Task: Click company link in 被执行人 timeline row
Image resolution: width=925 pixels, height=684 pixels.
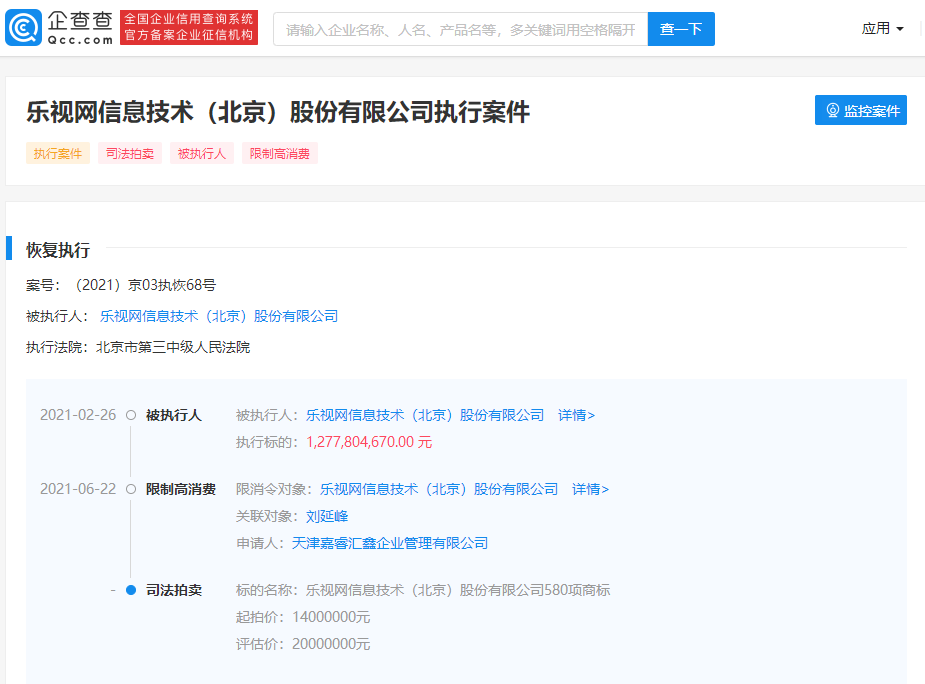Action: (425, 415)
